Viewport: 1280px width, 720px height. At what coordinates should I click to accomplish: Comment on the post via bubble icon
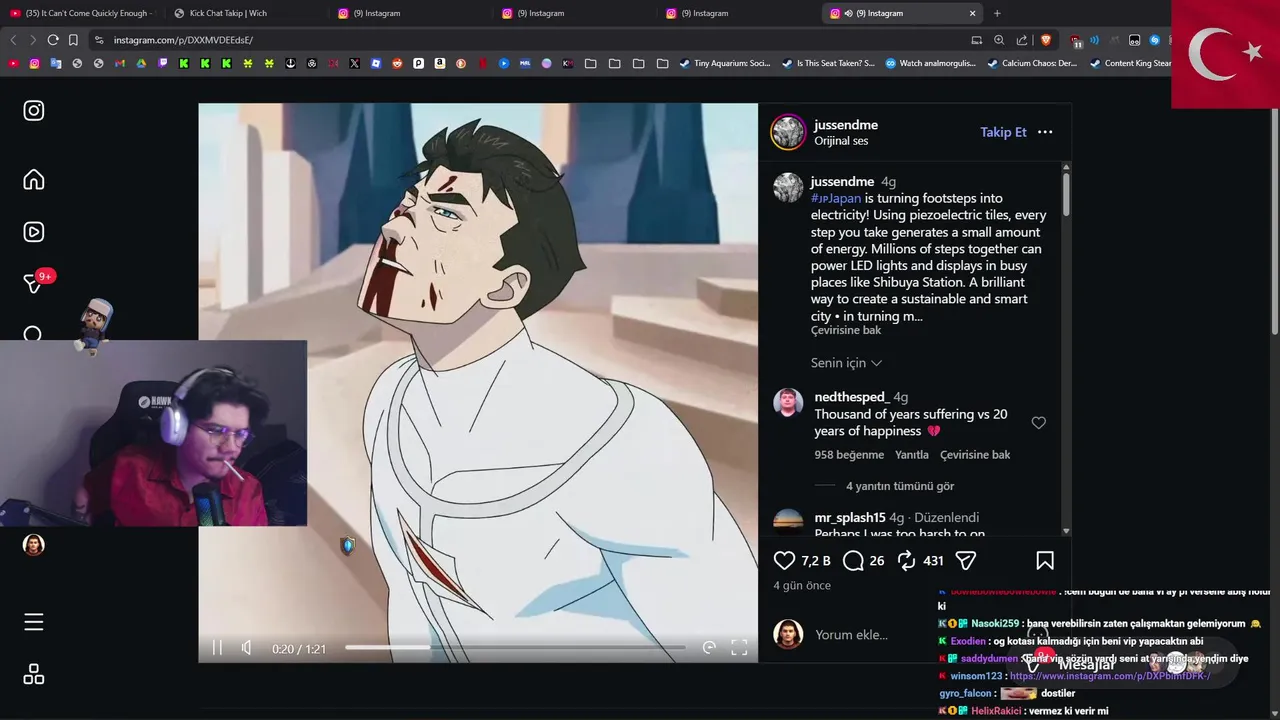[853, 561]
